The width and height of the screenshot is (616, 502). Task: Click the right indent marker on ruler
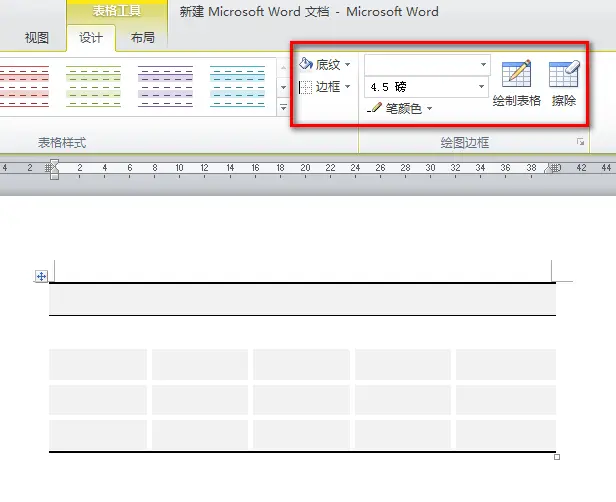(x=550, y=169)
